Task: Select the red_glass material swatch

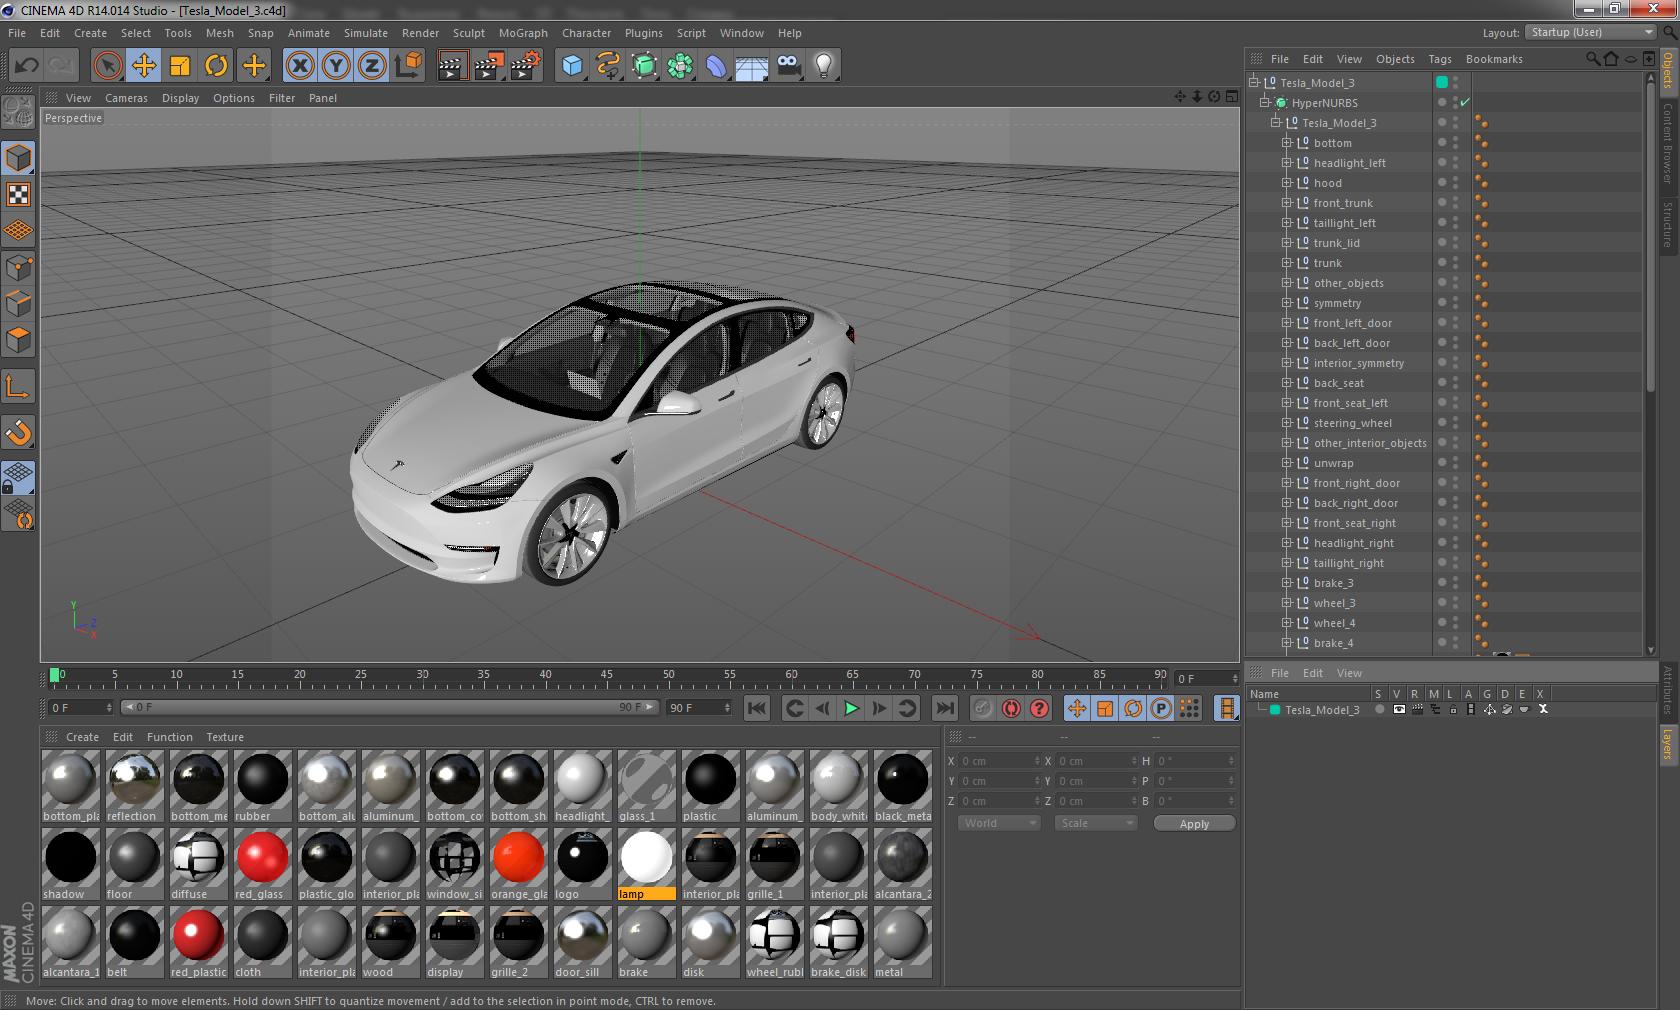Action: pyautogui.click(x=262, y=865)
